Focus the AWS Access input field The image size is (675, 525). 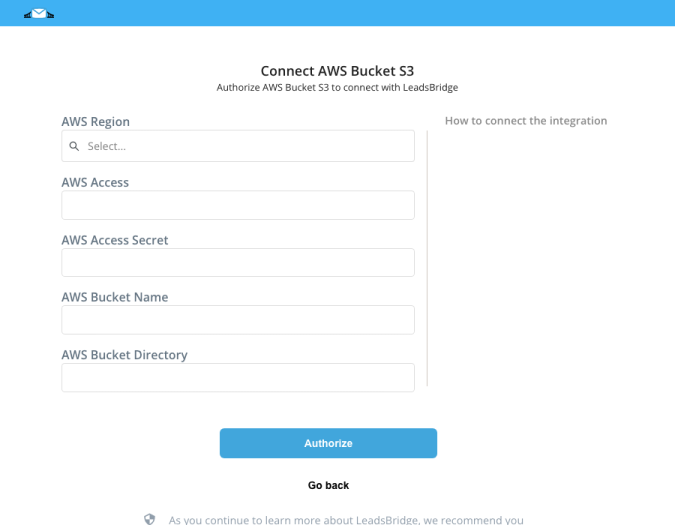coord(238,205)
